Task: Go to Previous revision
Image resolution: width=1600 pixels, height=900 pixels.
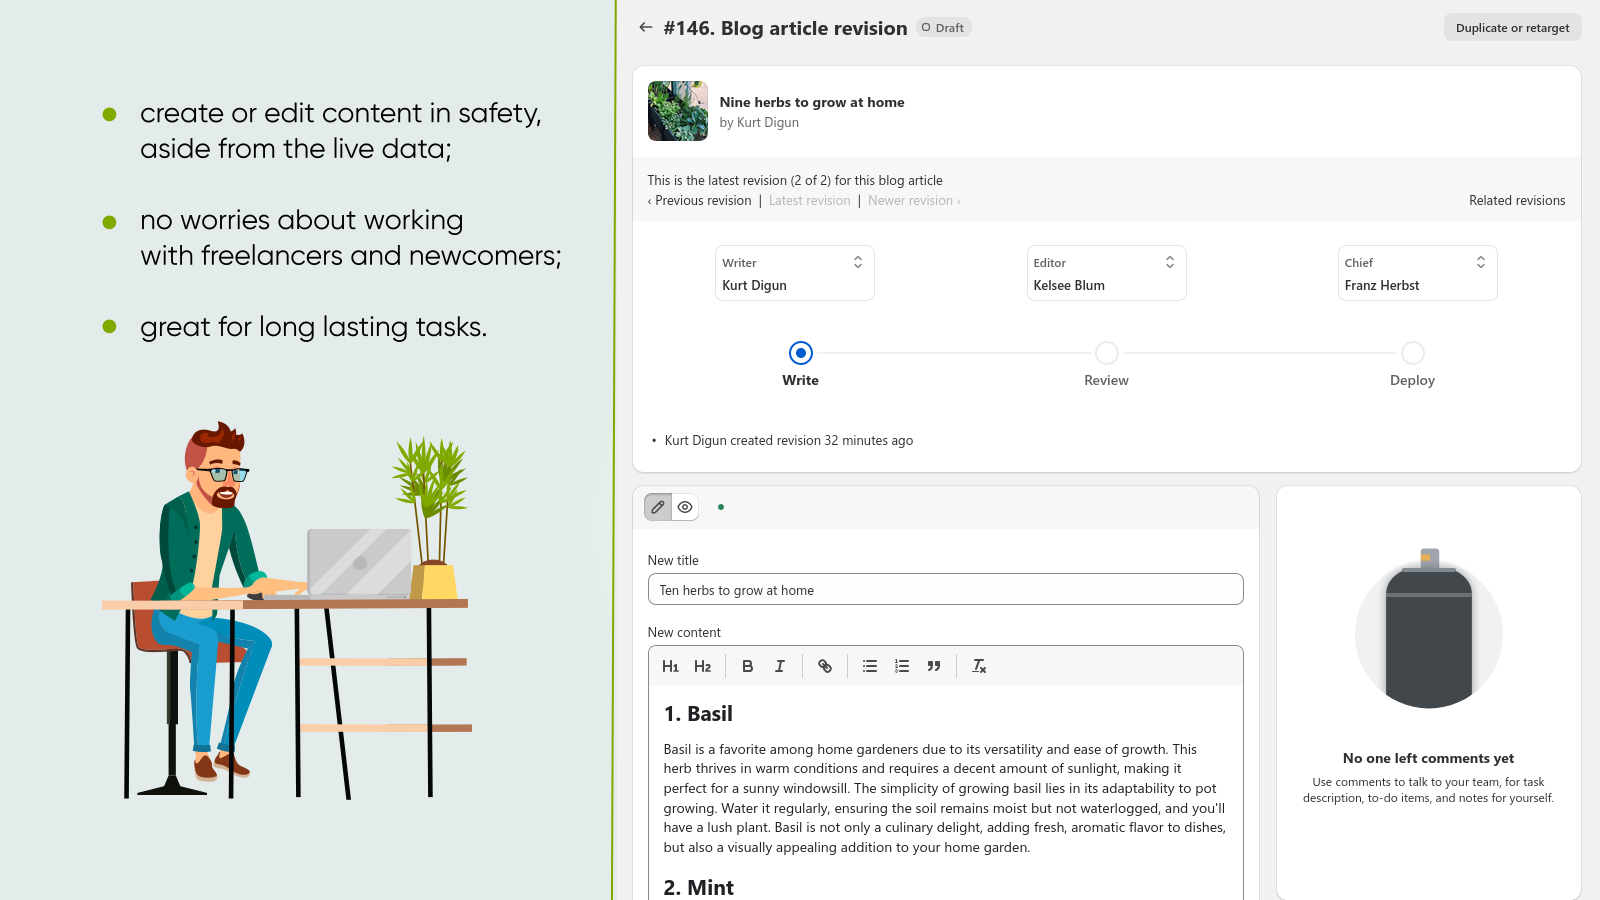Action: pos(700,201)
